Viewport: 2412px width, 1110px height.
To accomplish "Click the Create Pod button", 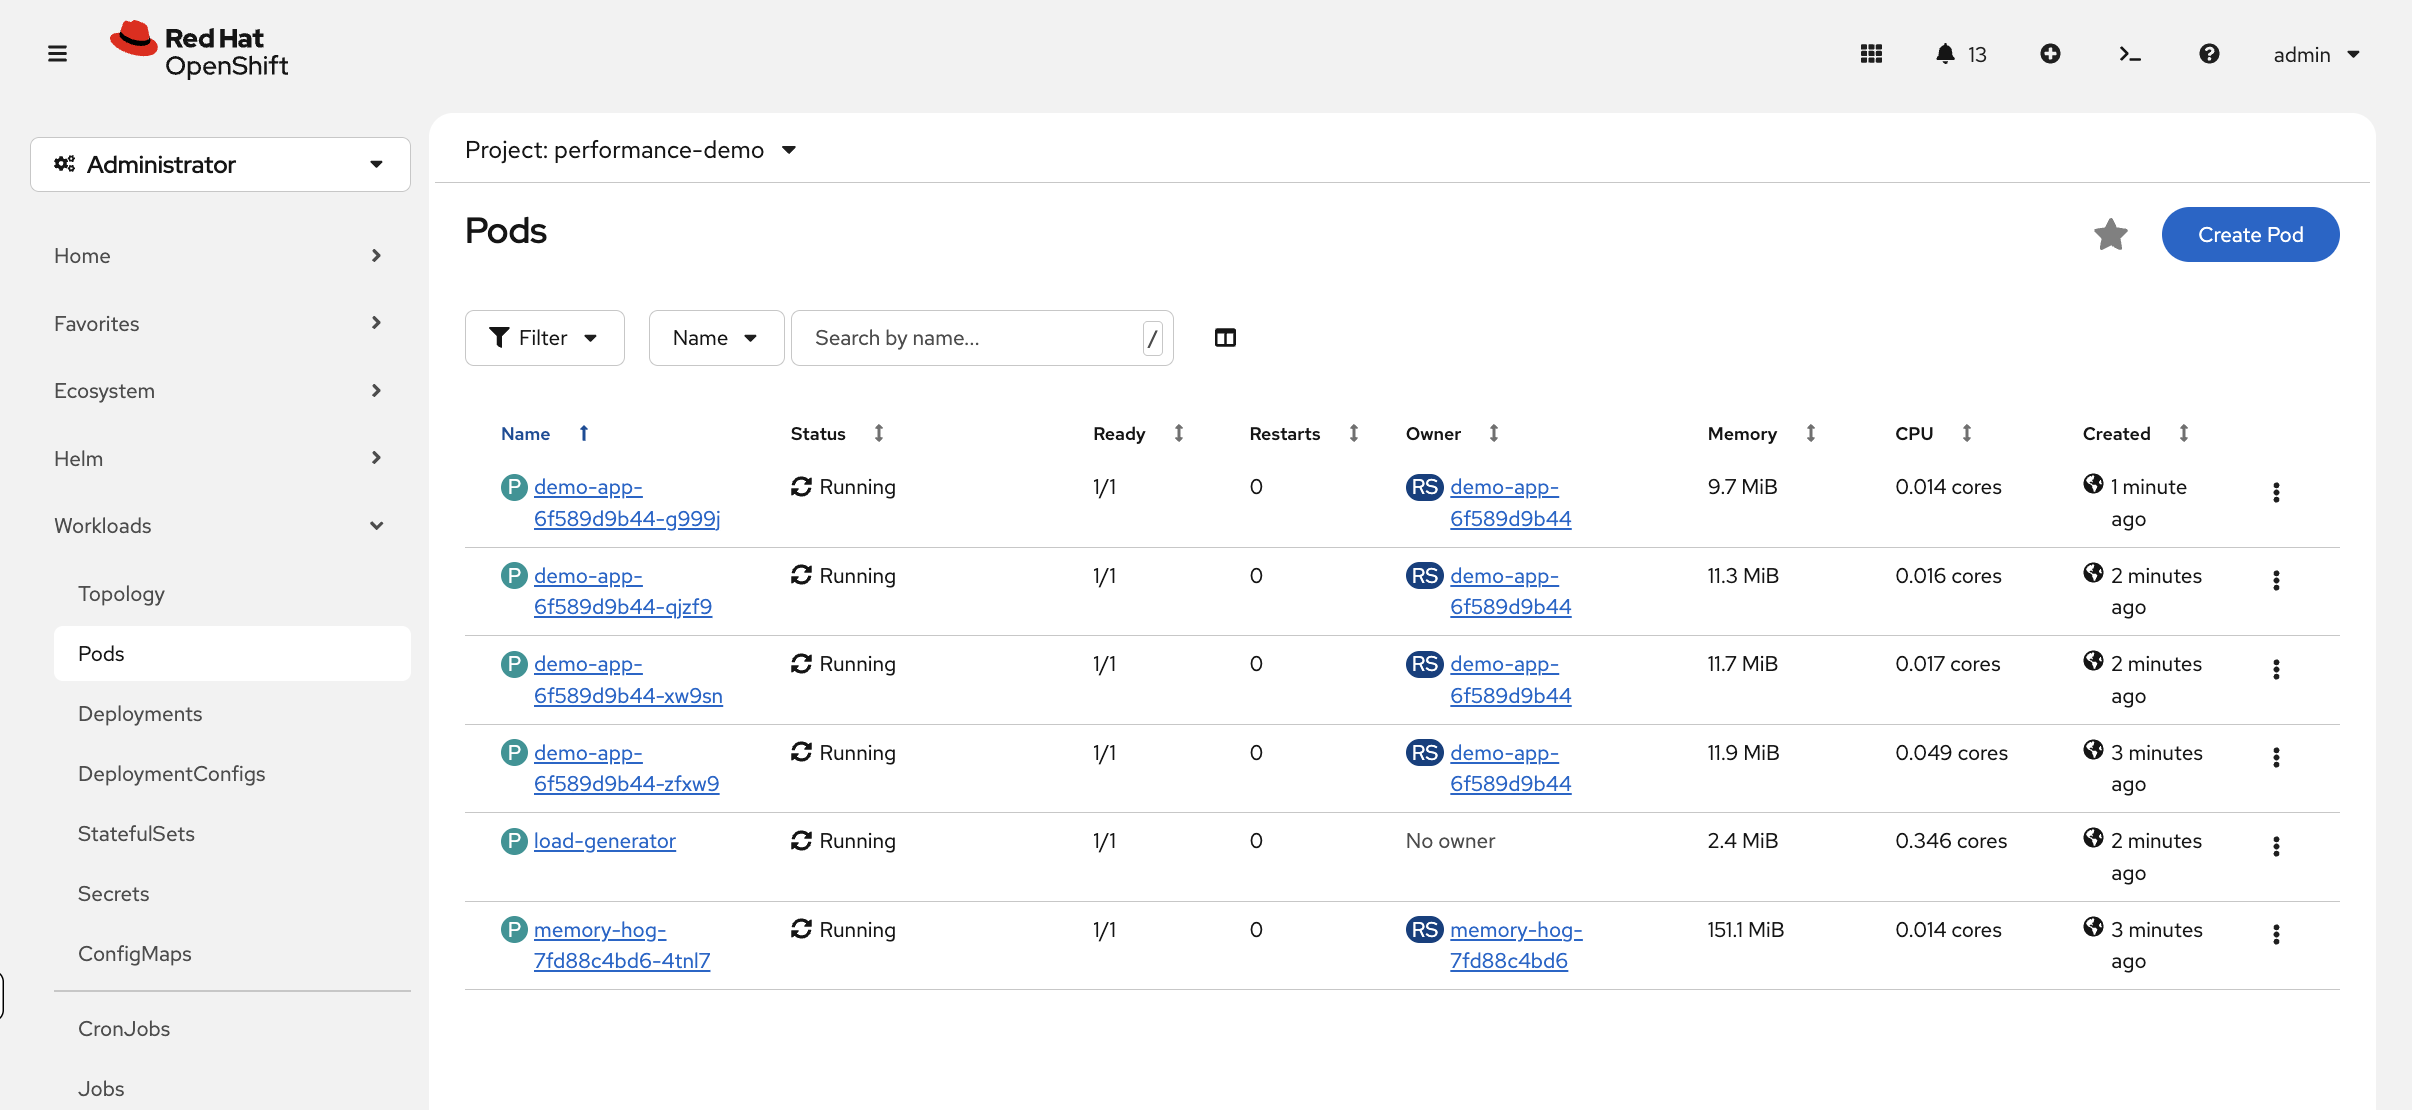I will [2249, 234].
